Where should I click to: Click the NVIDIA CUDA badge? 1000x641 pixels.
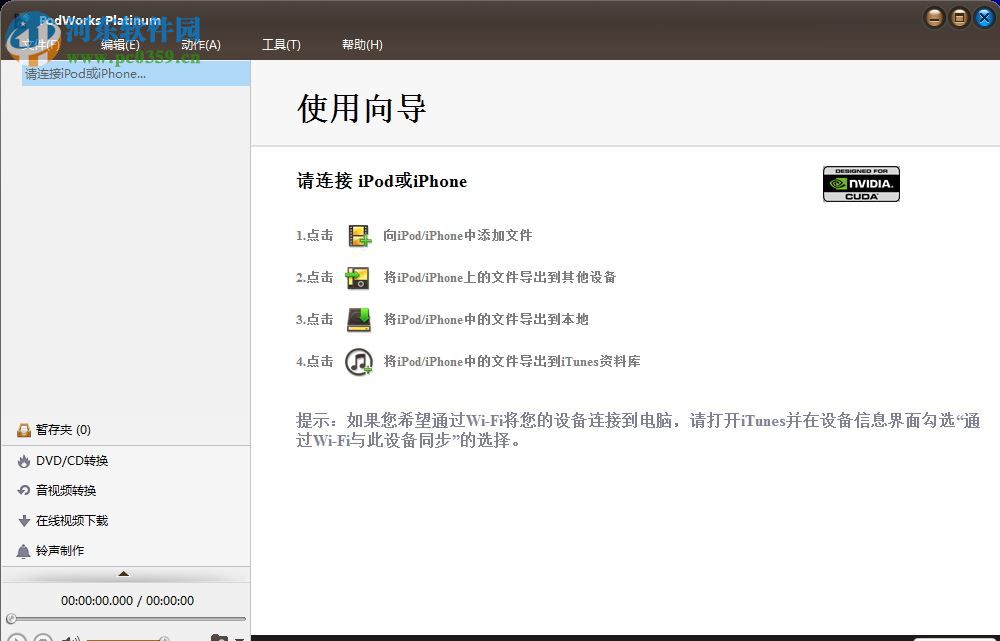861,183
